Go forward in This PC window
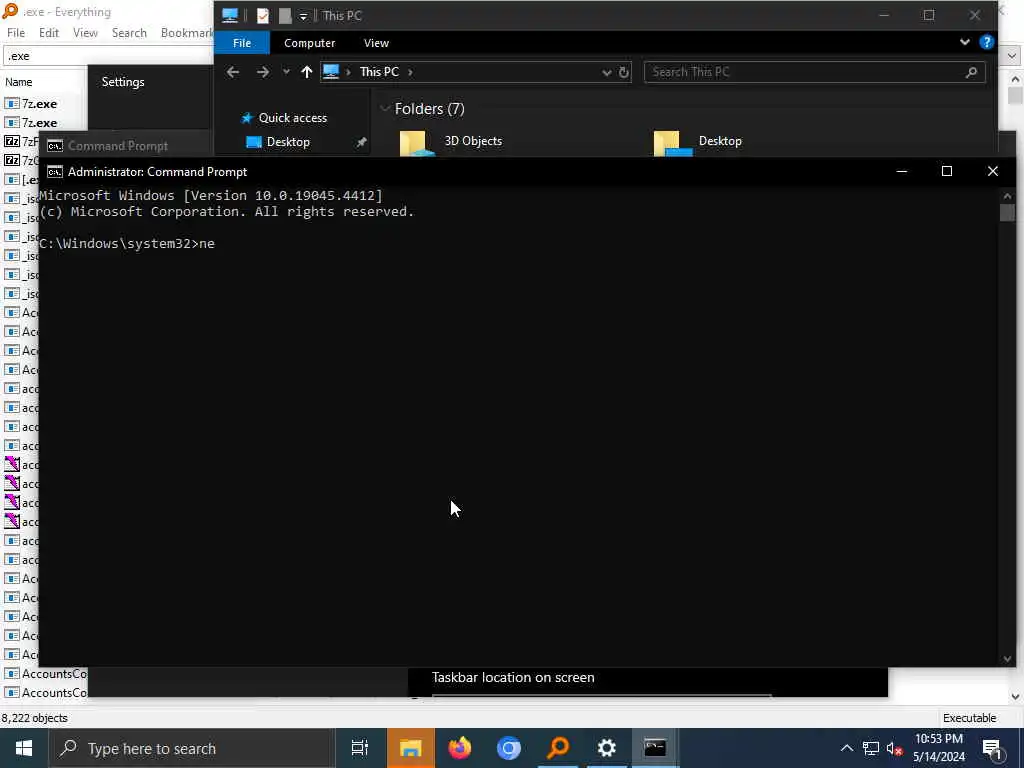Viewport: 1024px width, 768px height. click(263, 72)
